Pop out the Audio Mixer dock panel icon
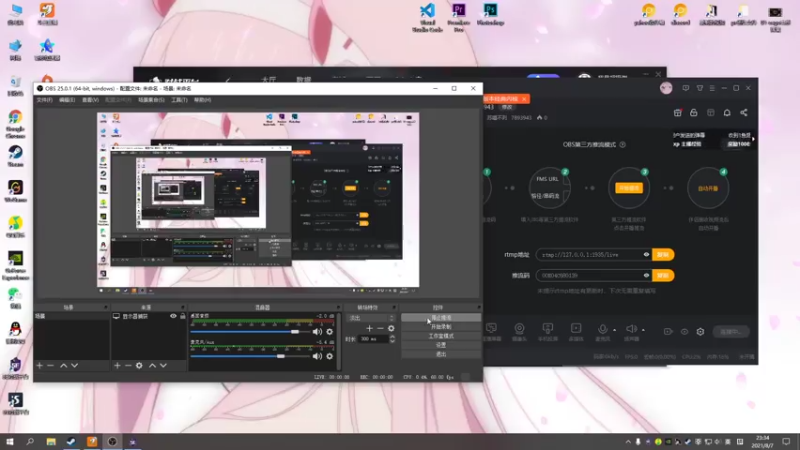Screen dimensions: 800x450 (x=338, y=307)
